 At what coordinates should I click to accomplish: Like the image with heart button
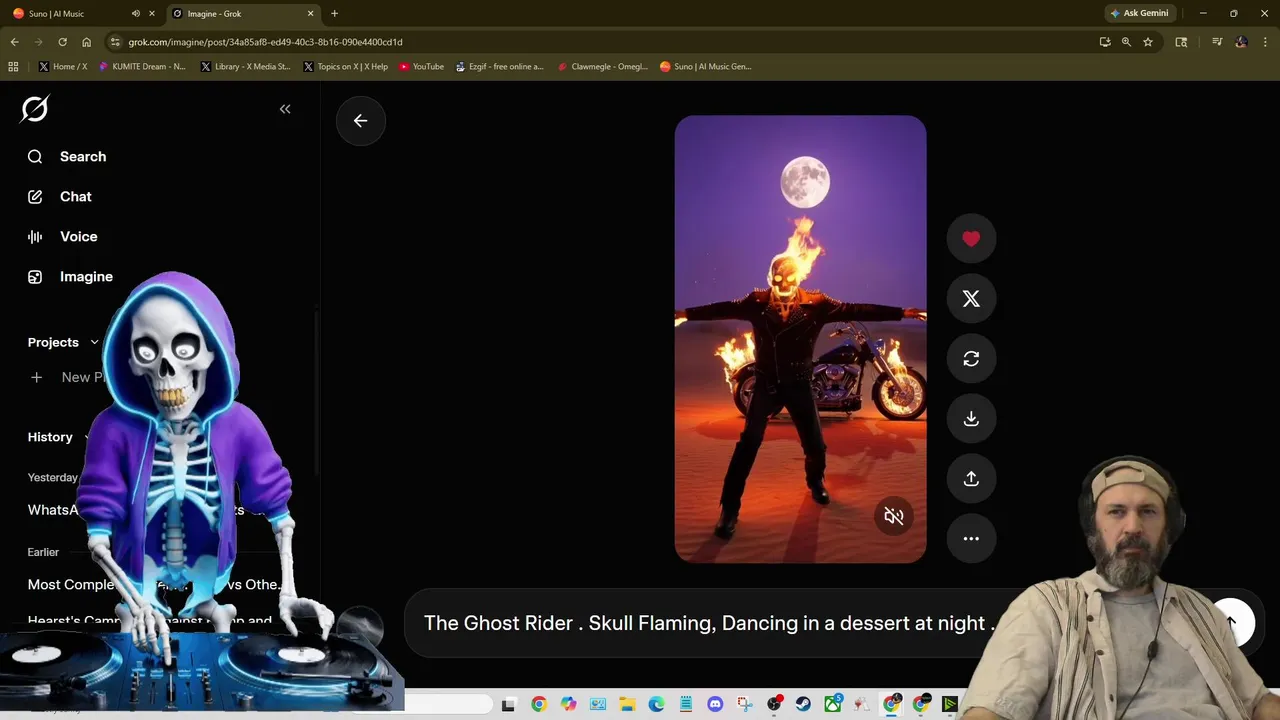tap(971, 238)
